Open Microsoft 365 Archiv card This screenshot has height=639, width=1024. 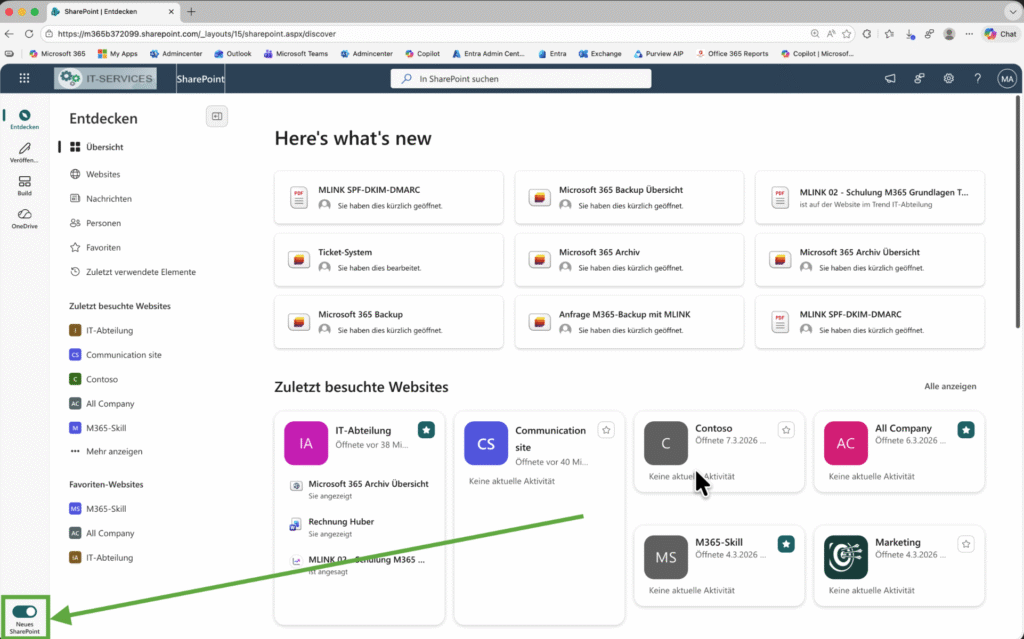(x=629, y=259)
